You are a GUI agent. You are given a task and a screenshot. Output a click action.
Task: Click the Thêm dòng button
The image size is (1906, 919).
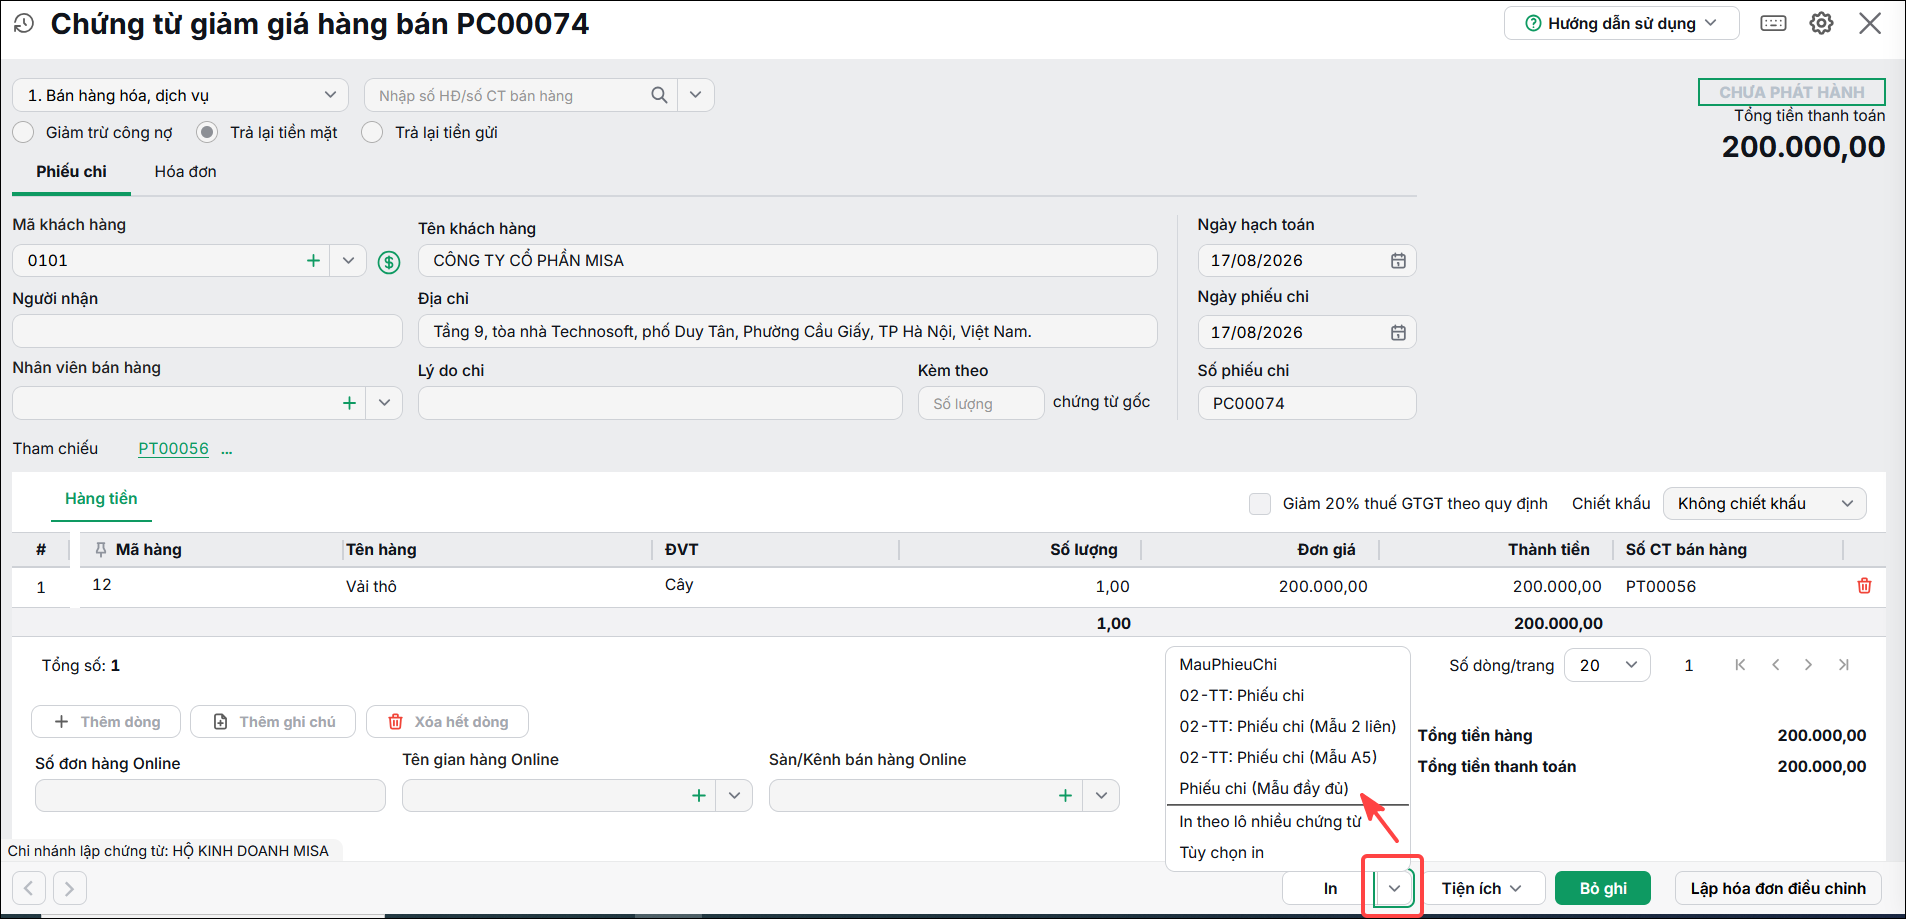[106, 721]
